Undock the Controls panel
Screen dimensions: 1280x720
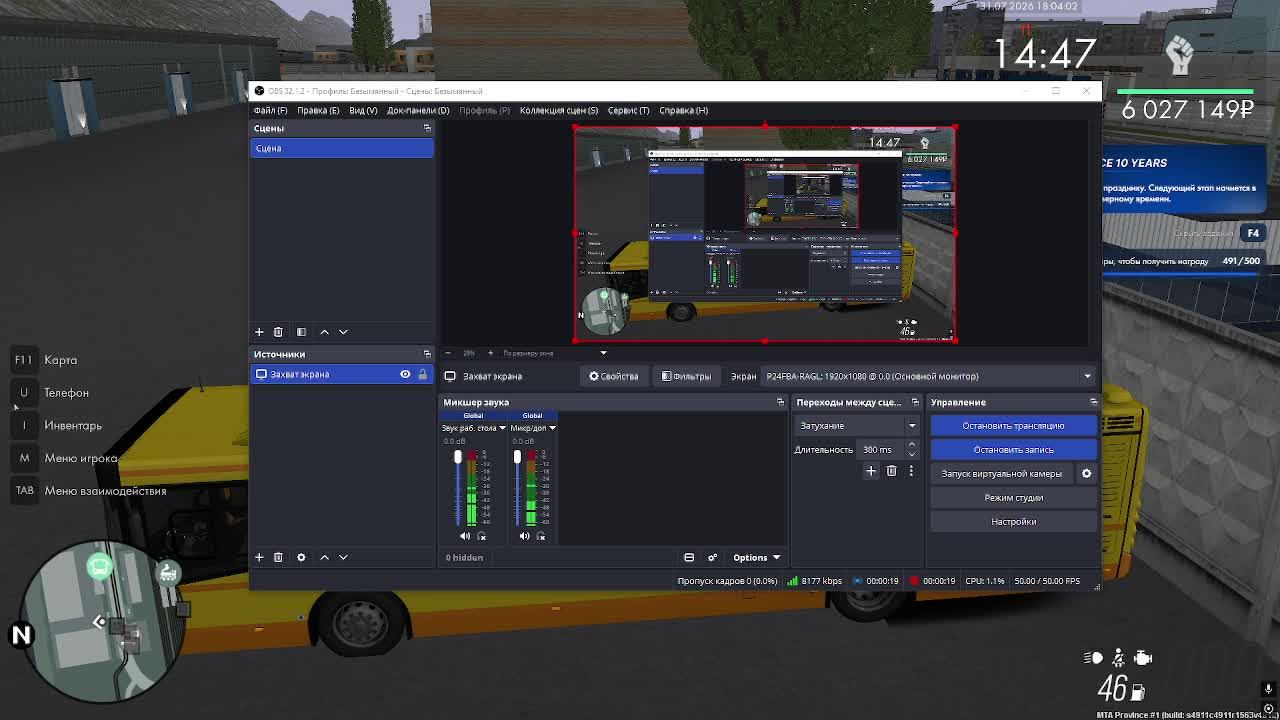[x=1093, y=402]
